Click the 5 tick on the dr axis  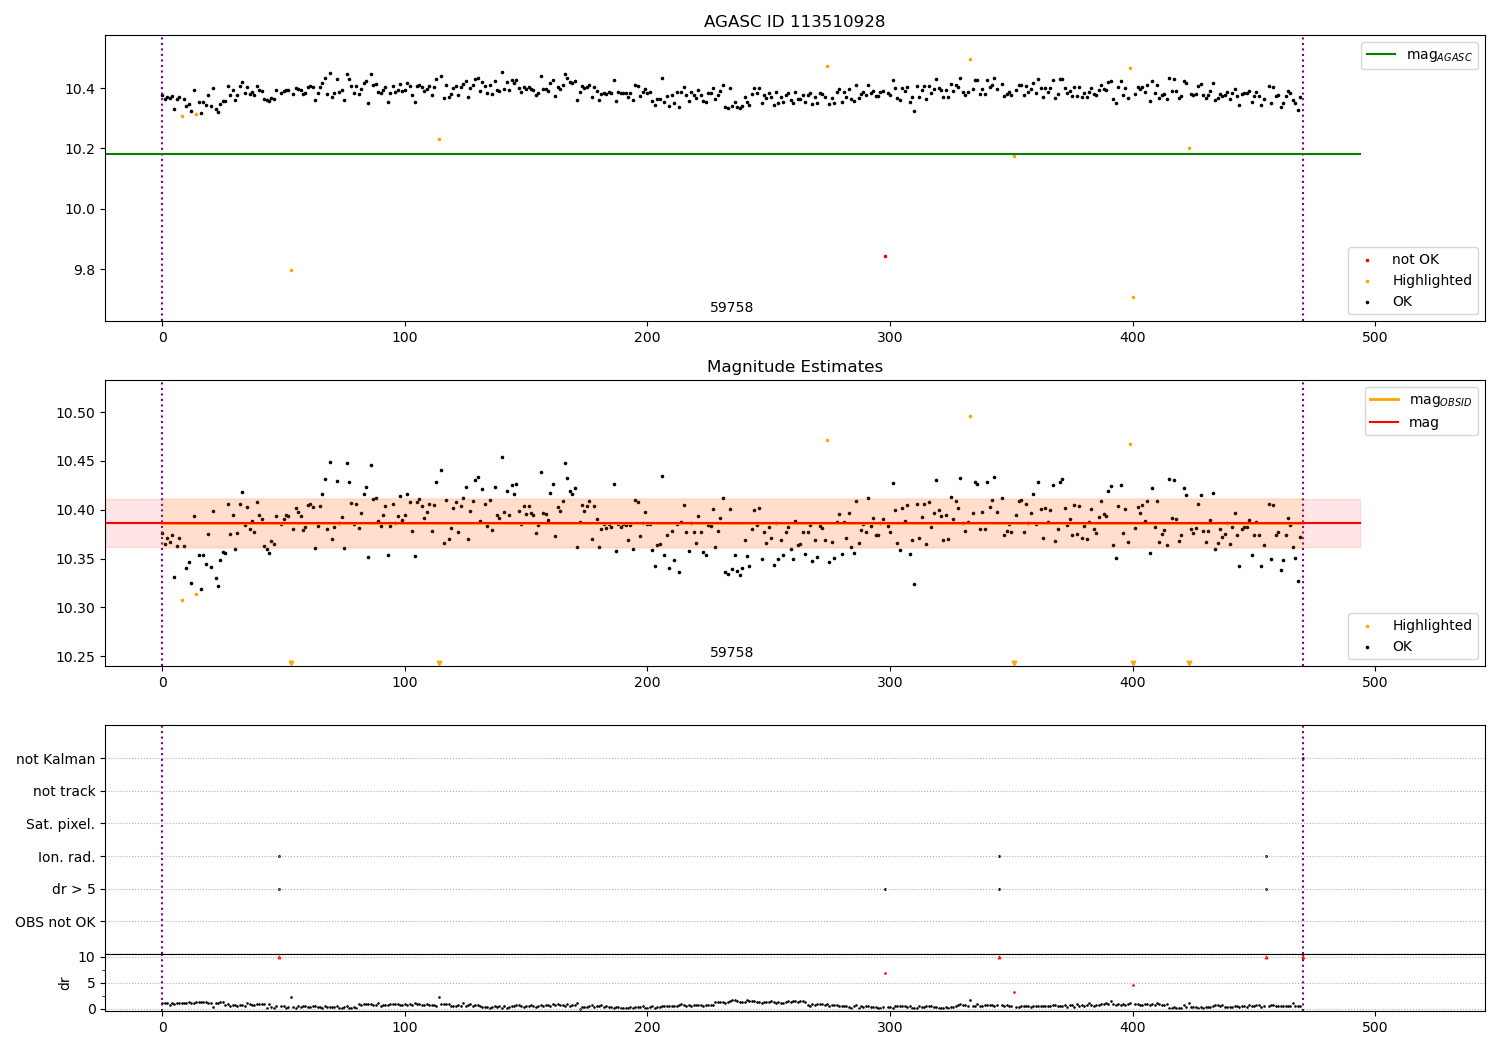[x=91, y=983]
